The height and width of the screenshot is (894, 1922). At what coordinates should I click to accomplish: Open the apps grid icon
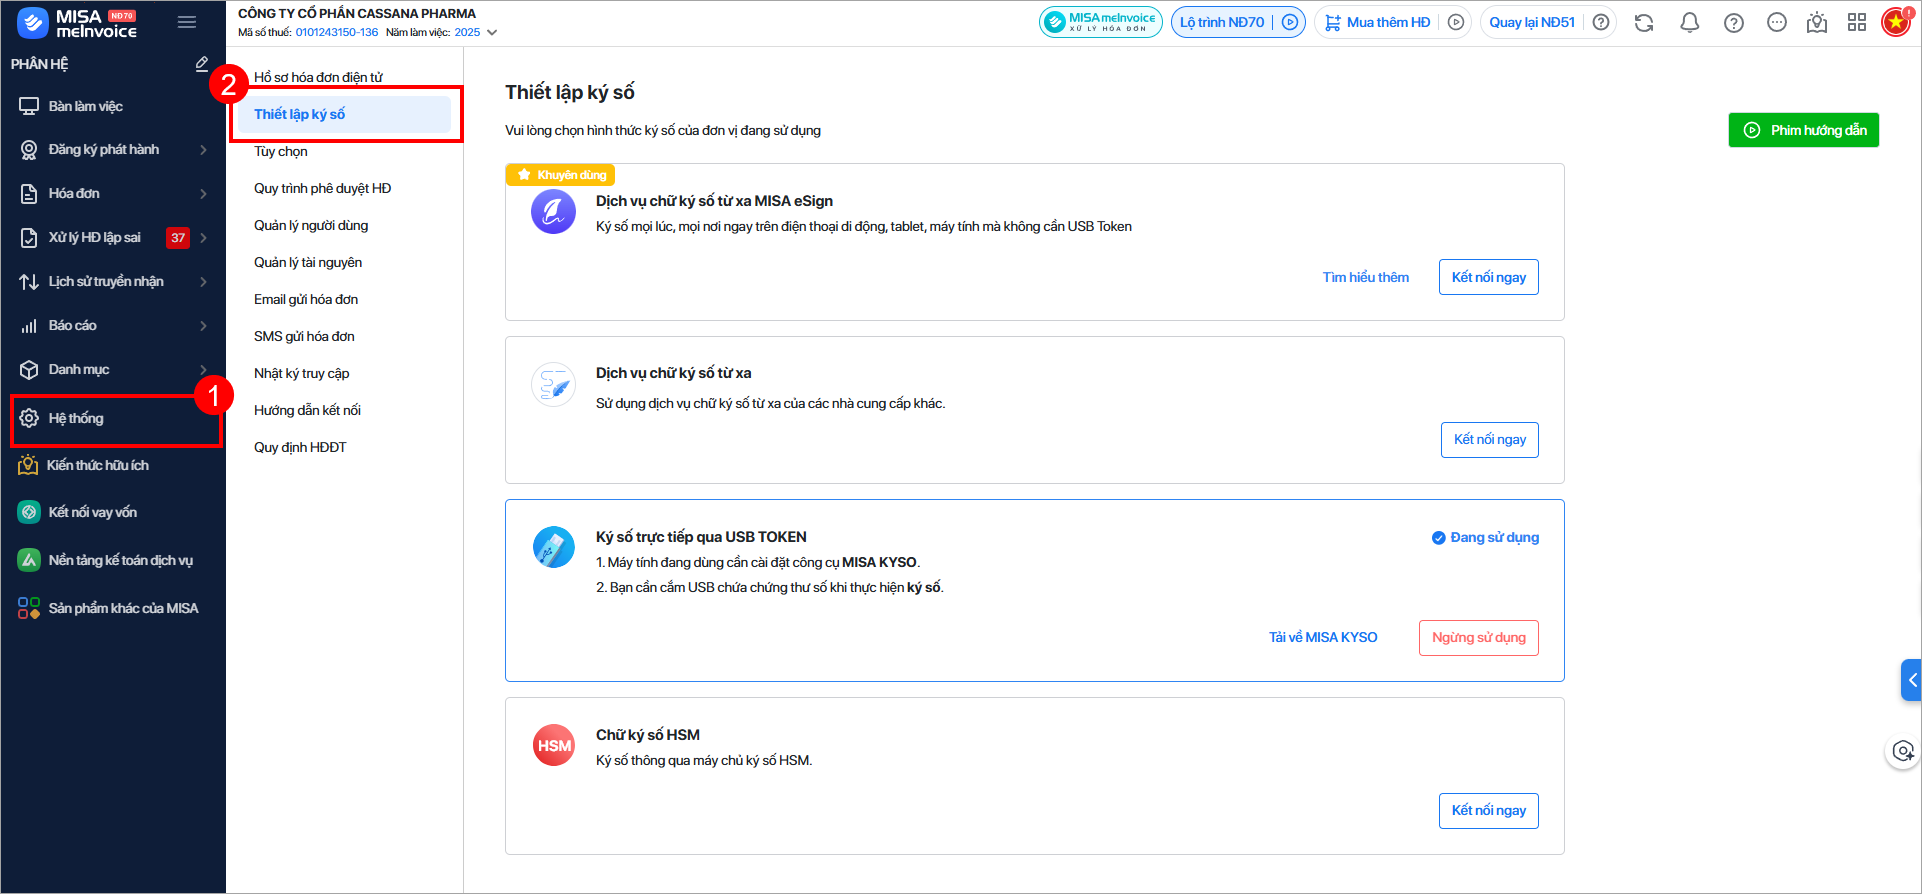point(1857,23)
